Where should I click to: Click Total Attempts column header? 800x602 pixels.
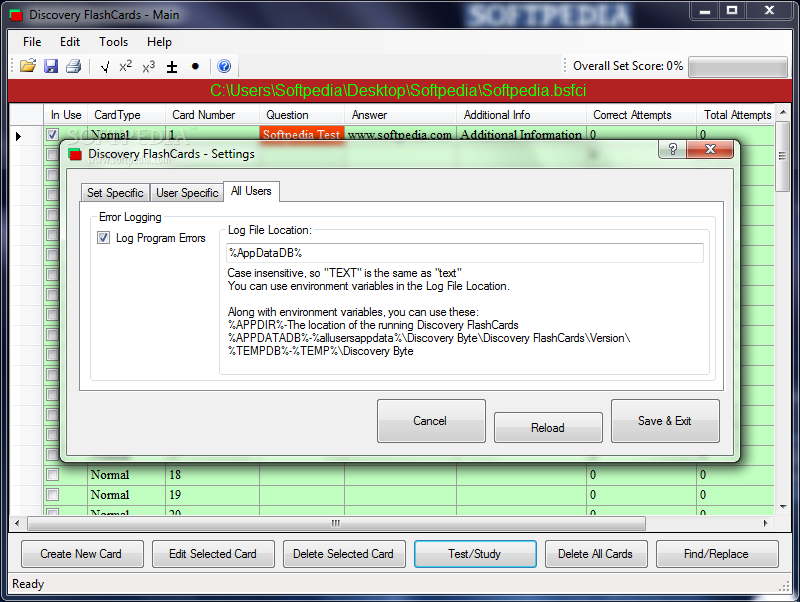[736, 115]
